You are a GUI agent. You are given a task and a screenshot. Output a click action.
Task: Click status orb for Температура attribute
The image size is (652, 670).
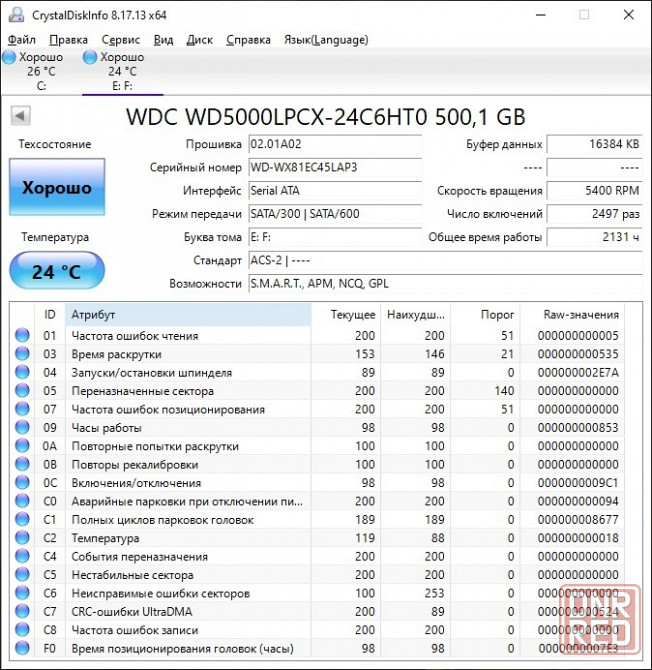click(22, 538)
